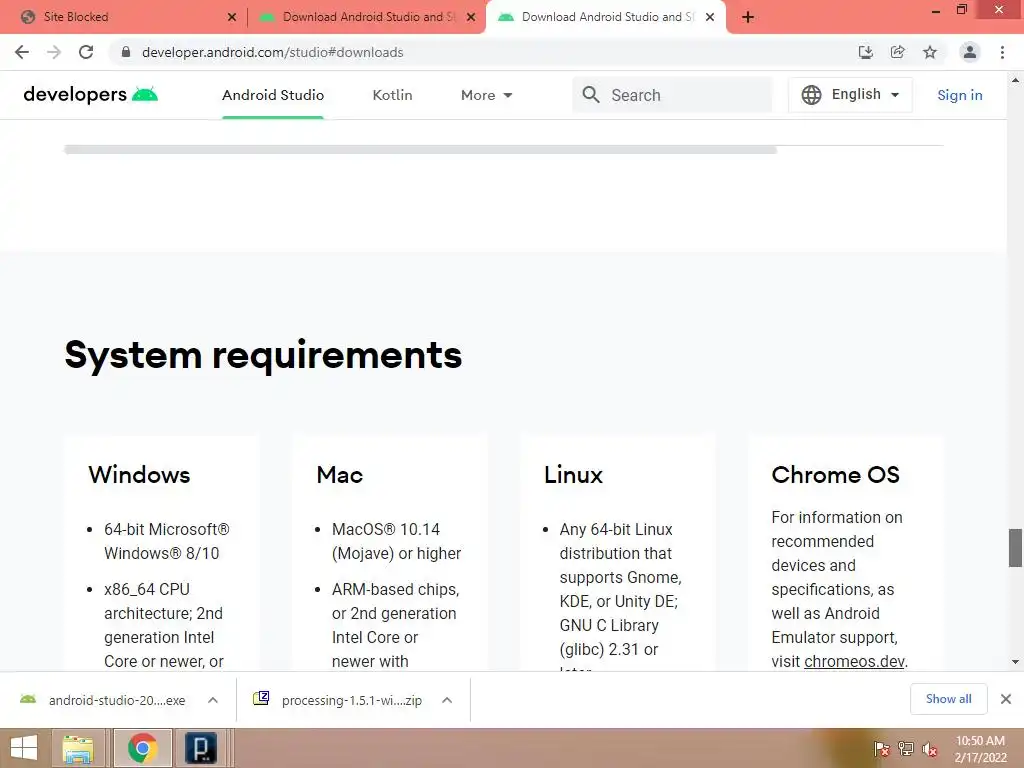The width and height of the screenshot is (1024, 768).
Task: Bookmark page with star icon
Action: (930, 52)
